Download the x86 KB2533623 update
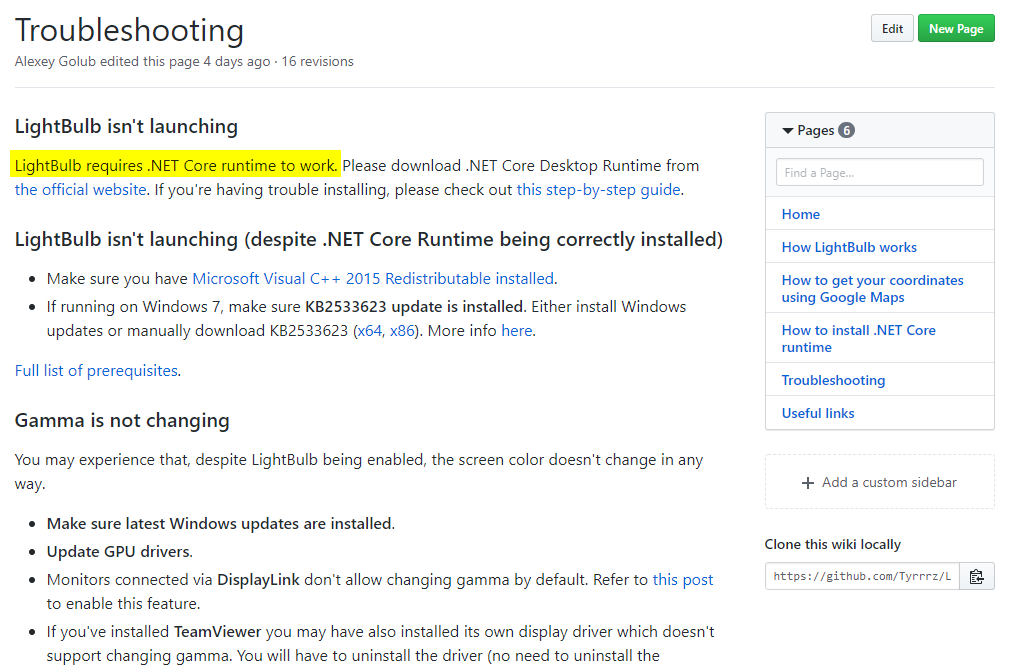Image resolution: width=1025 pixels, height=670 pixels. [402, 331]
